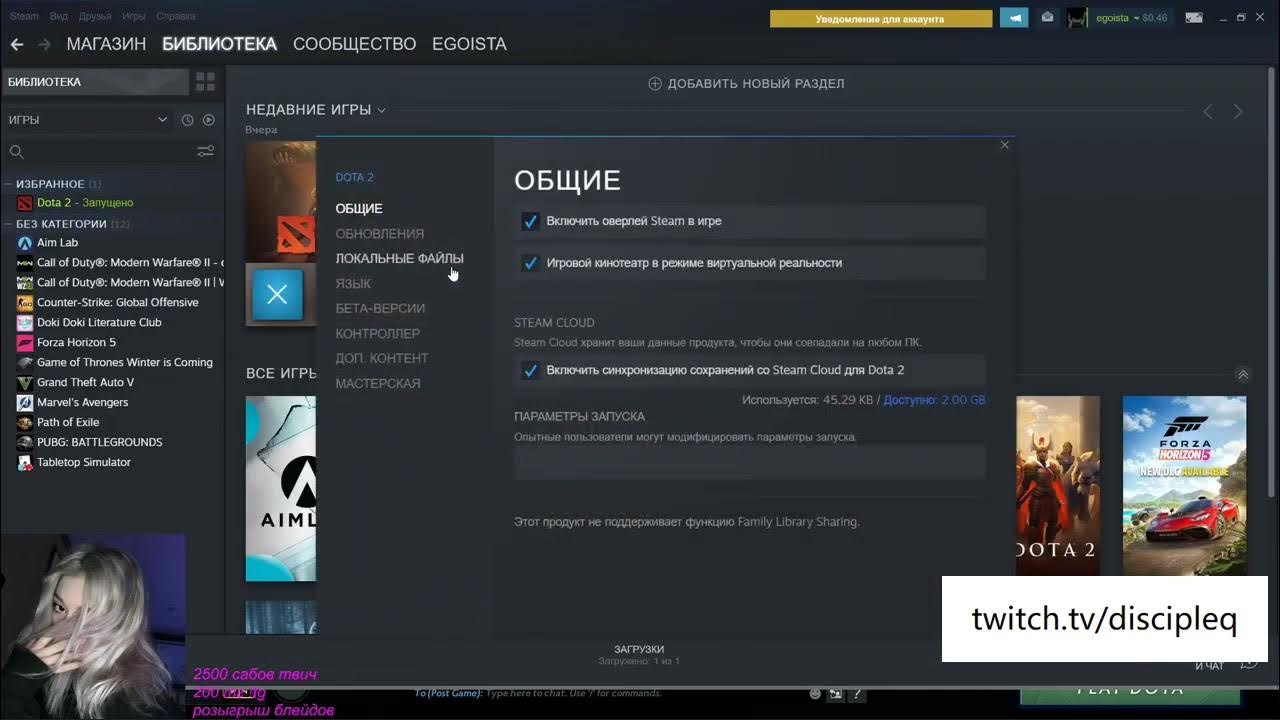
Task: Collapse the all games shelf chevron
Action: point(1243,375)
